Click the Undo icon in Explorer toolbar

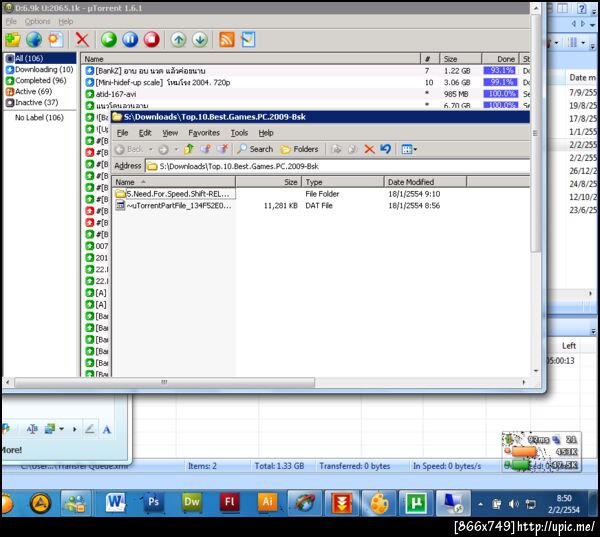386,149
